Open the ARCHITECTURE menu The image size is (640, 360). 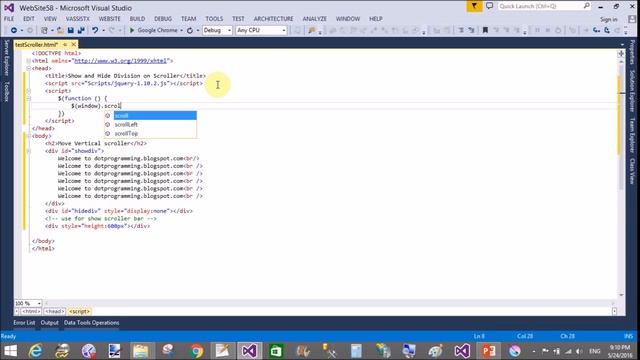(x=273, y=19)
